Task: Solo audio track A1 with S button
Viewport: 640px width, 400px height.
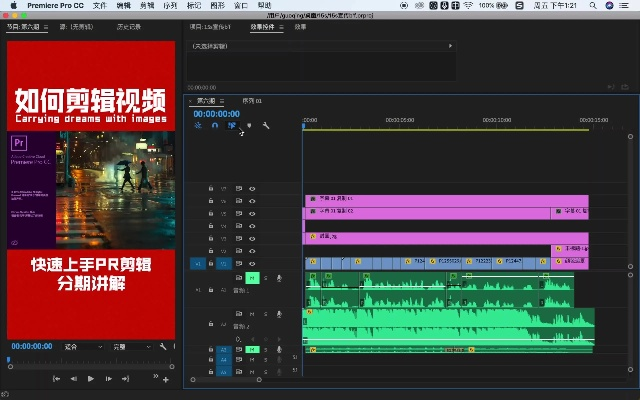Action: pos(265,277)
